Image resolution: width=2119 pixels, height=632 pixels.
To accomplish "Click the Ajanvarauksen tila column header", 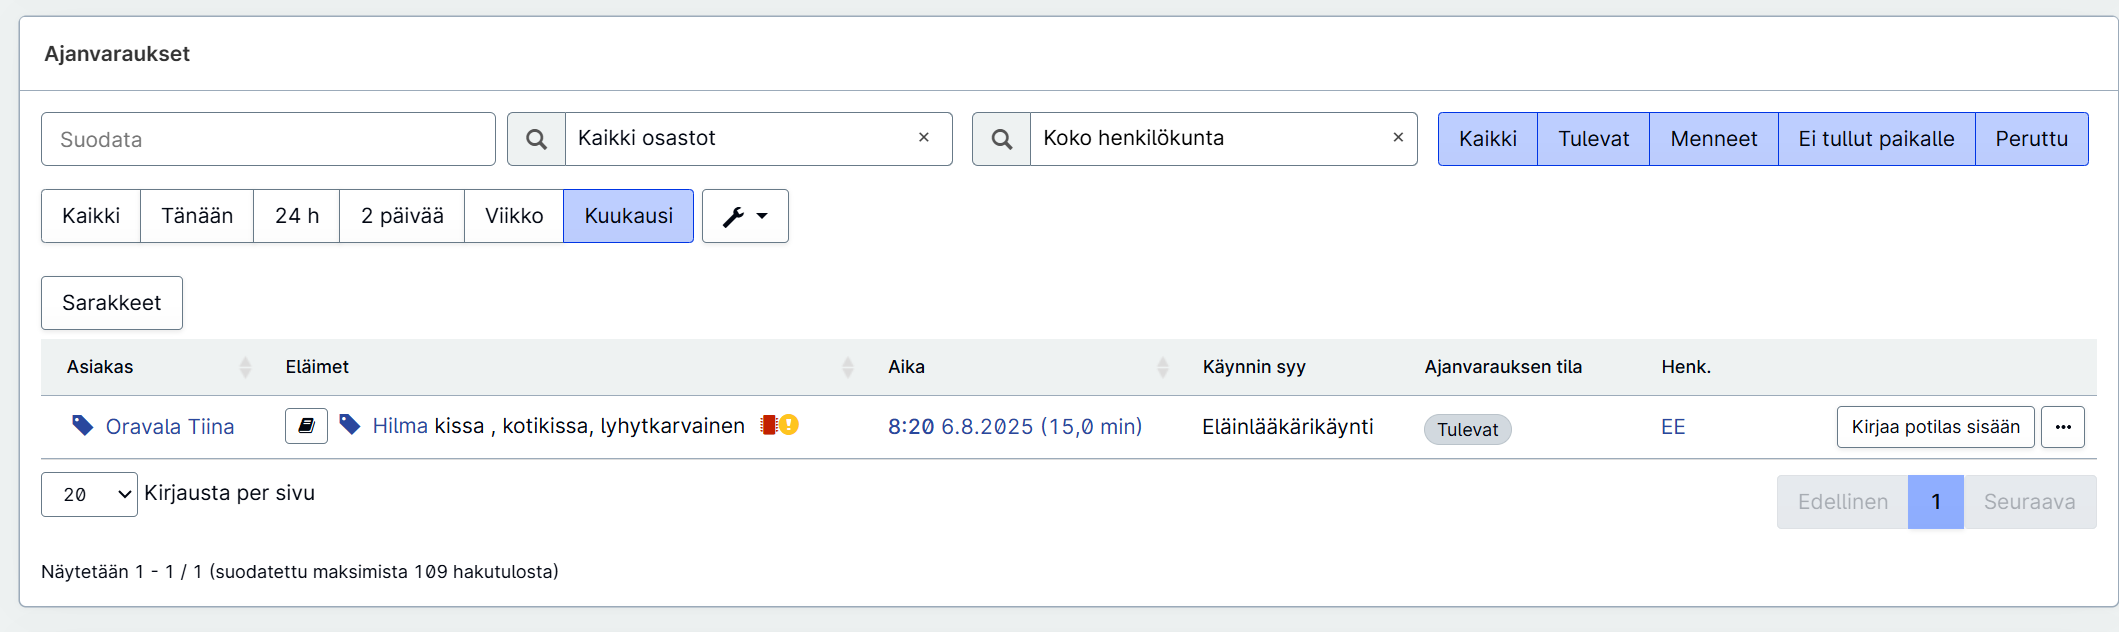I will [x=1503, y=367].
